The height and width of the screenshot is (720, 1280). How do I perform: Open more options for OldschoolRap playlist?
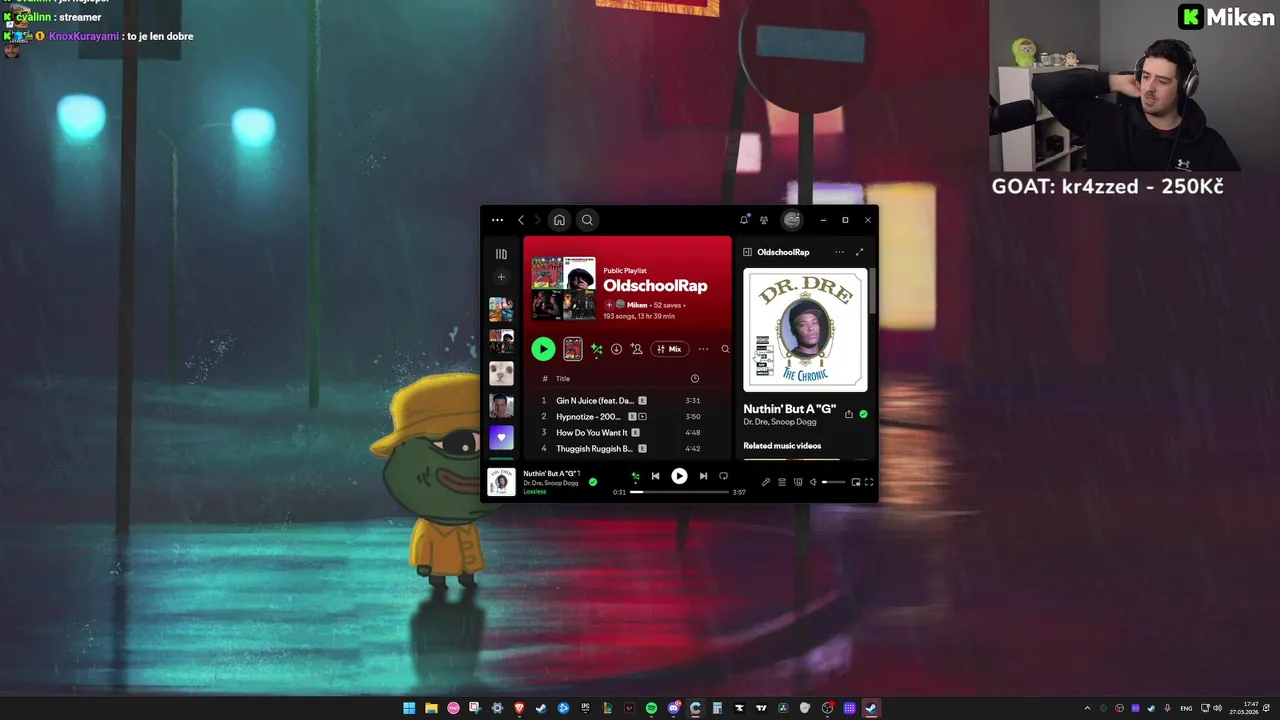pyautogui.click(x=703, y=349)
